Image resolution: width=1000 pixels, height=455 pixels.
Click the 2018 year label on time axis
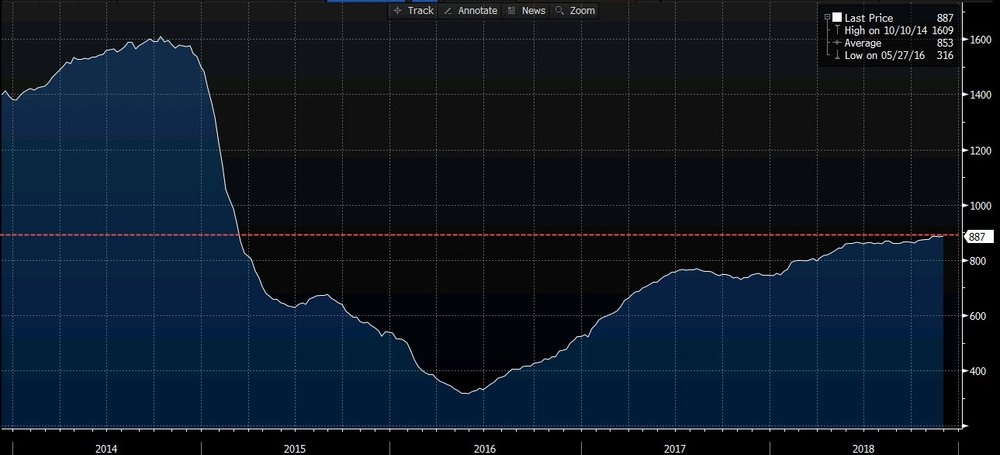coord(864,448)
